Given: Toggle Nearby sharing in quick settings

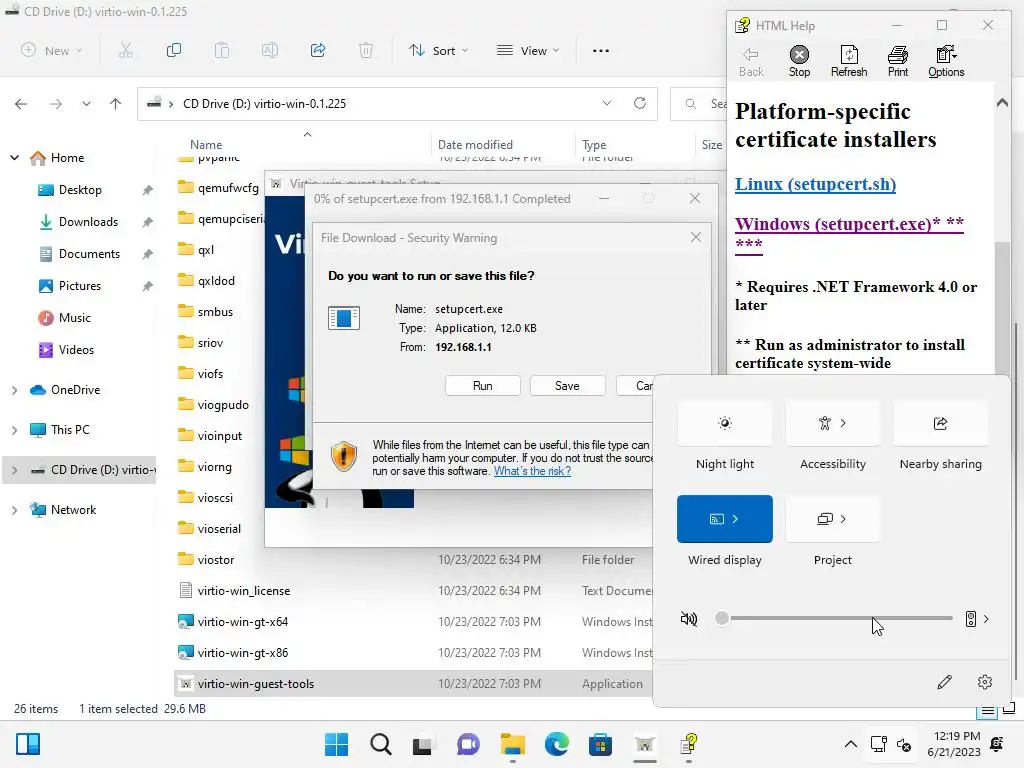Looking at the screenshot, I should tap(940, 423).
